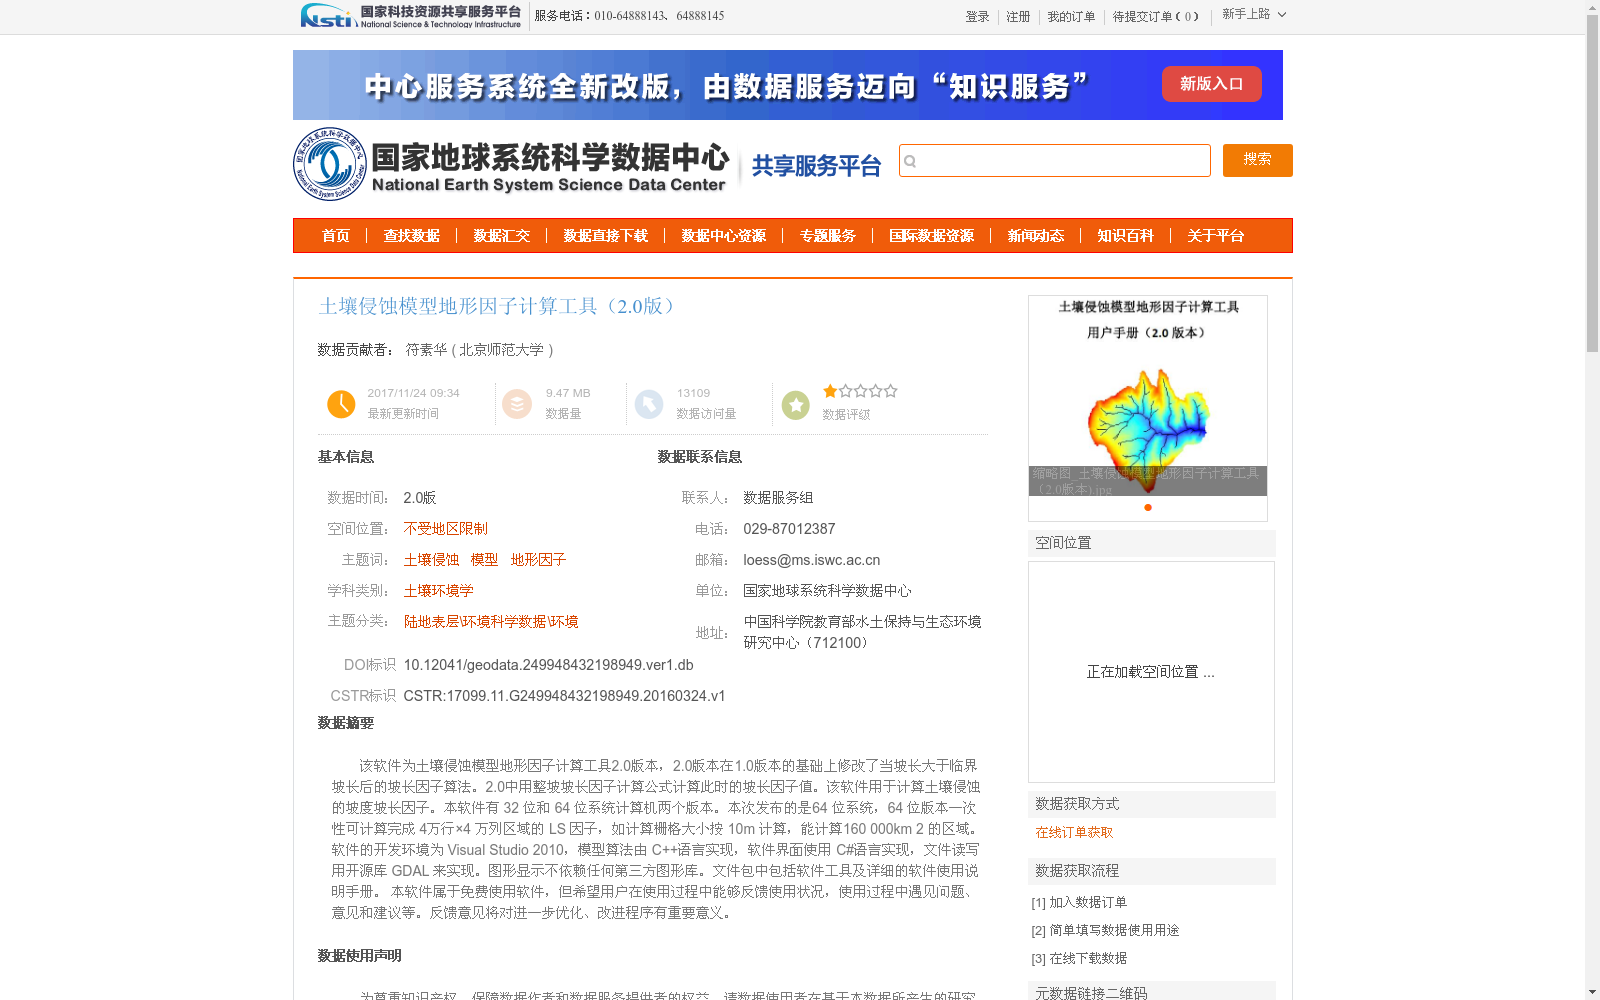This screenshot has width=1600, height=1000.
Task: Click the orange carousel dot under thumbnail
Action: coord(1148,507)
